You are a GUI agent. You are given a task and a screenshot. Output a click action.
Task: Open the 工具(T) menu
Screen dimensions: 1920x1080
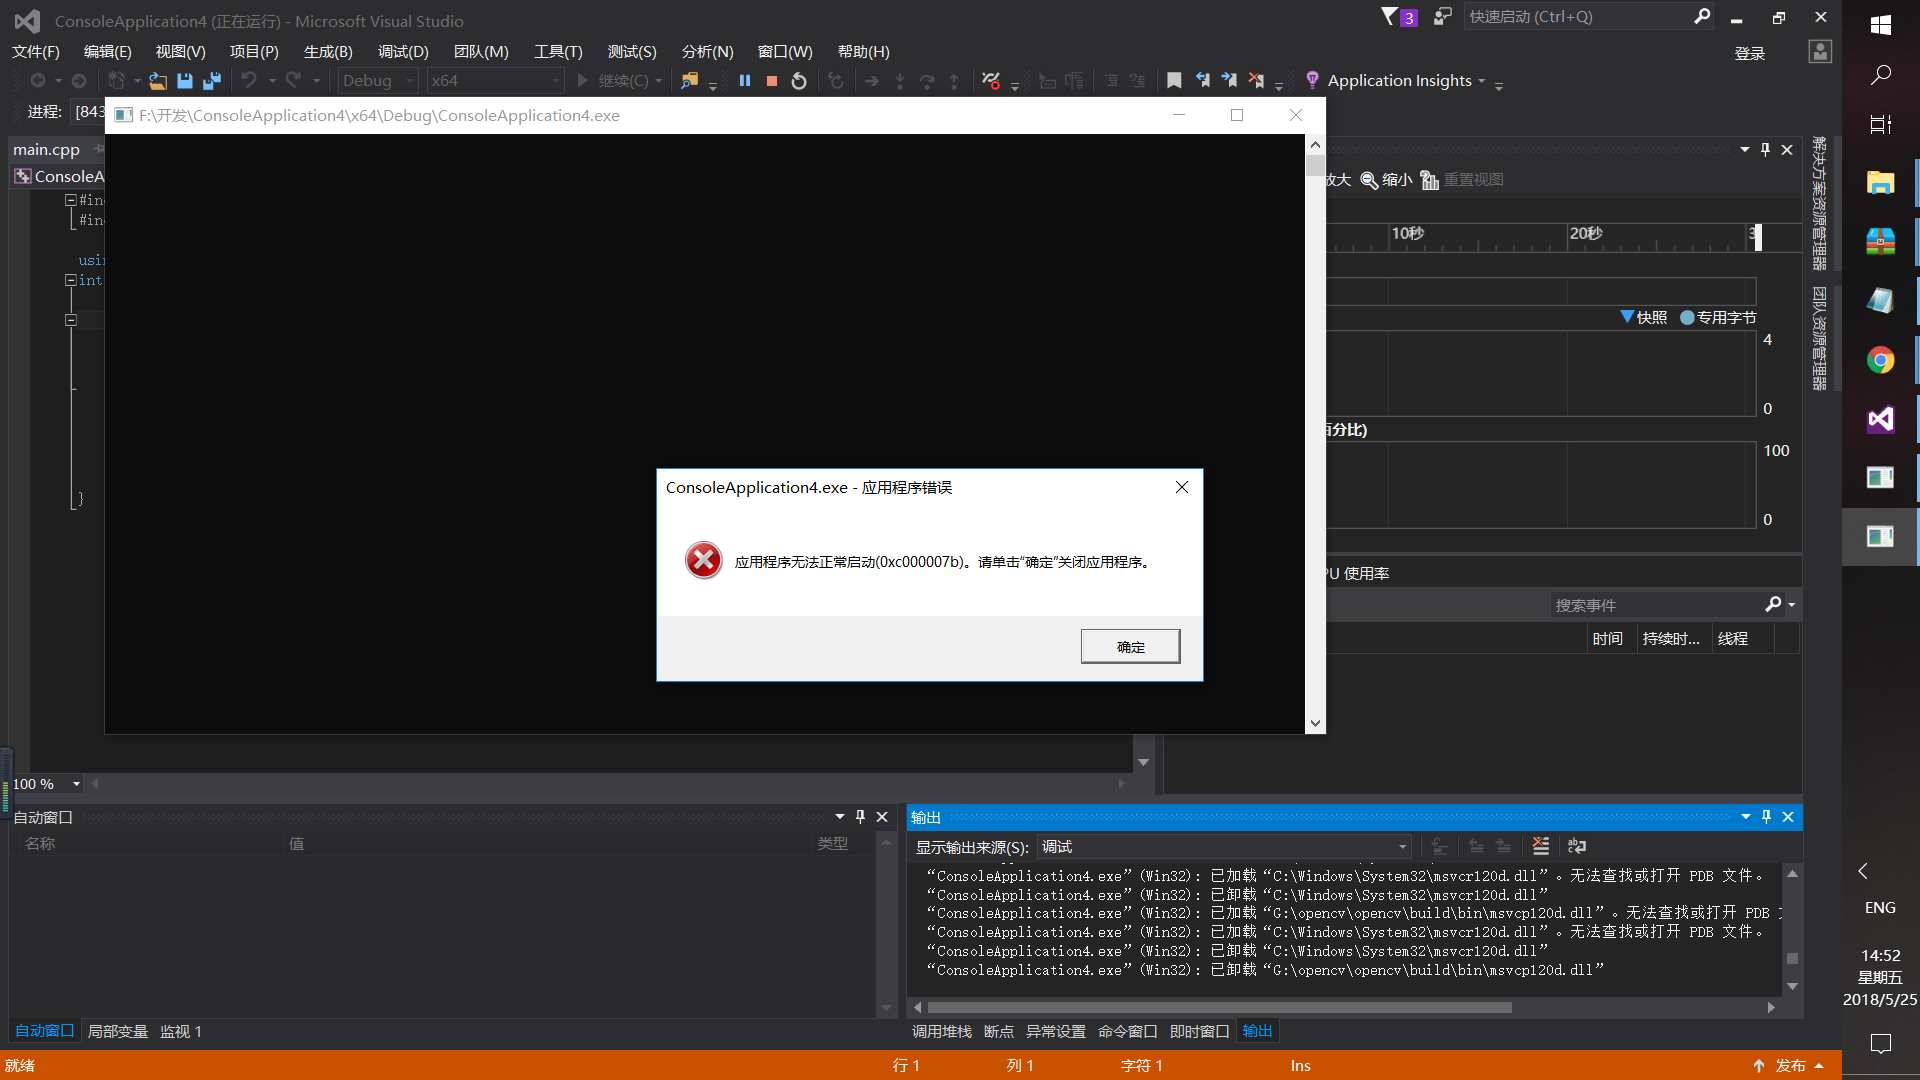point(558,52)
